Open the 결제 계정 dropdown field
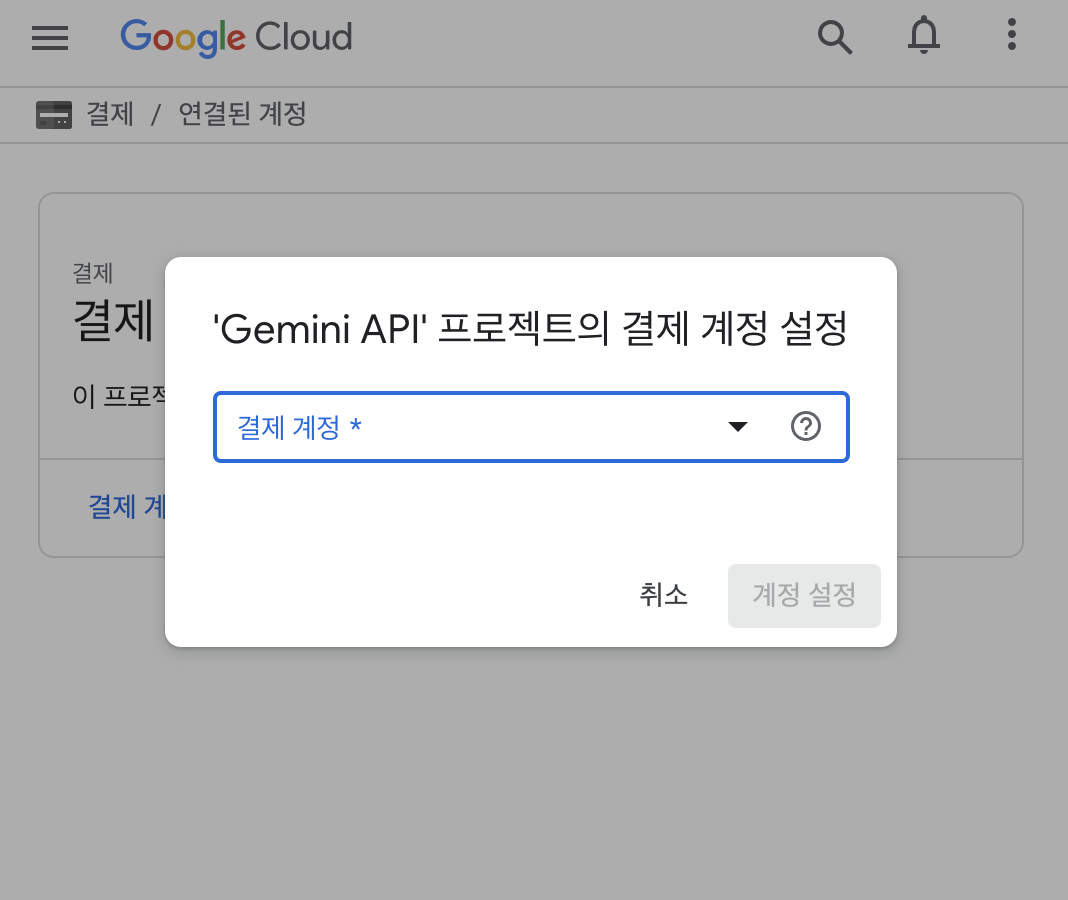The width and height of the screenshot is (1068, 900). coord(531,427)
